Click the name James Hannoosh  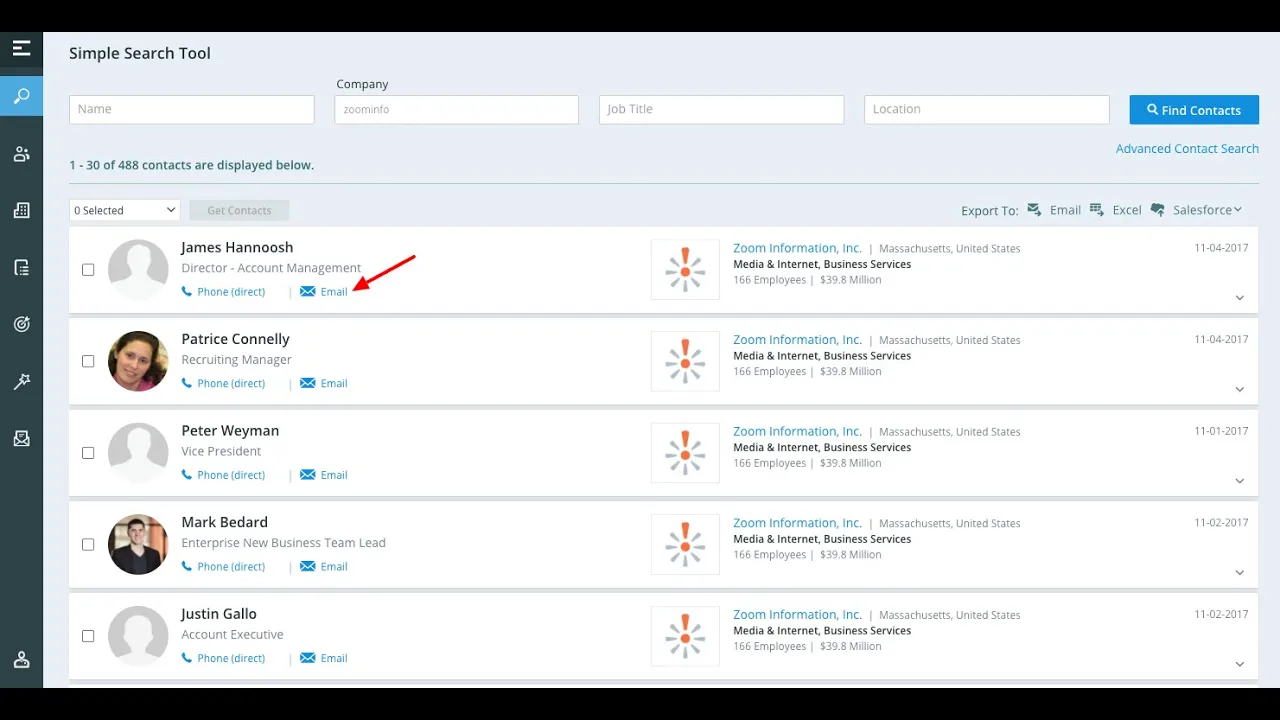tap(237, 247)
